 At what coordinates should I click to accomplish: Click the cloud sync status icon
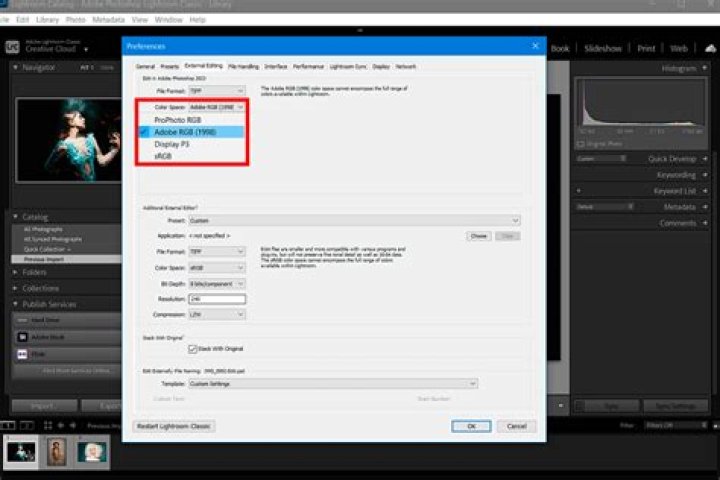pos(711,48)
